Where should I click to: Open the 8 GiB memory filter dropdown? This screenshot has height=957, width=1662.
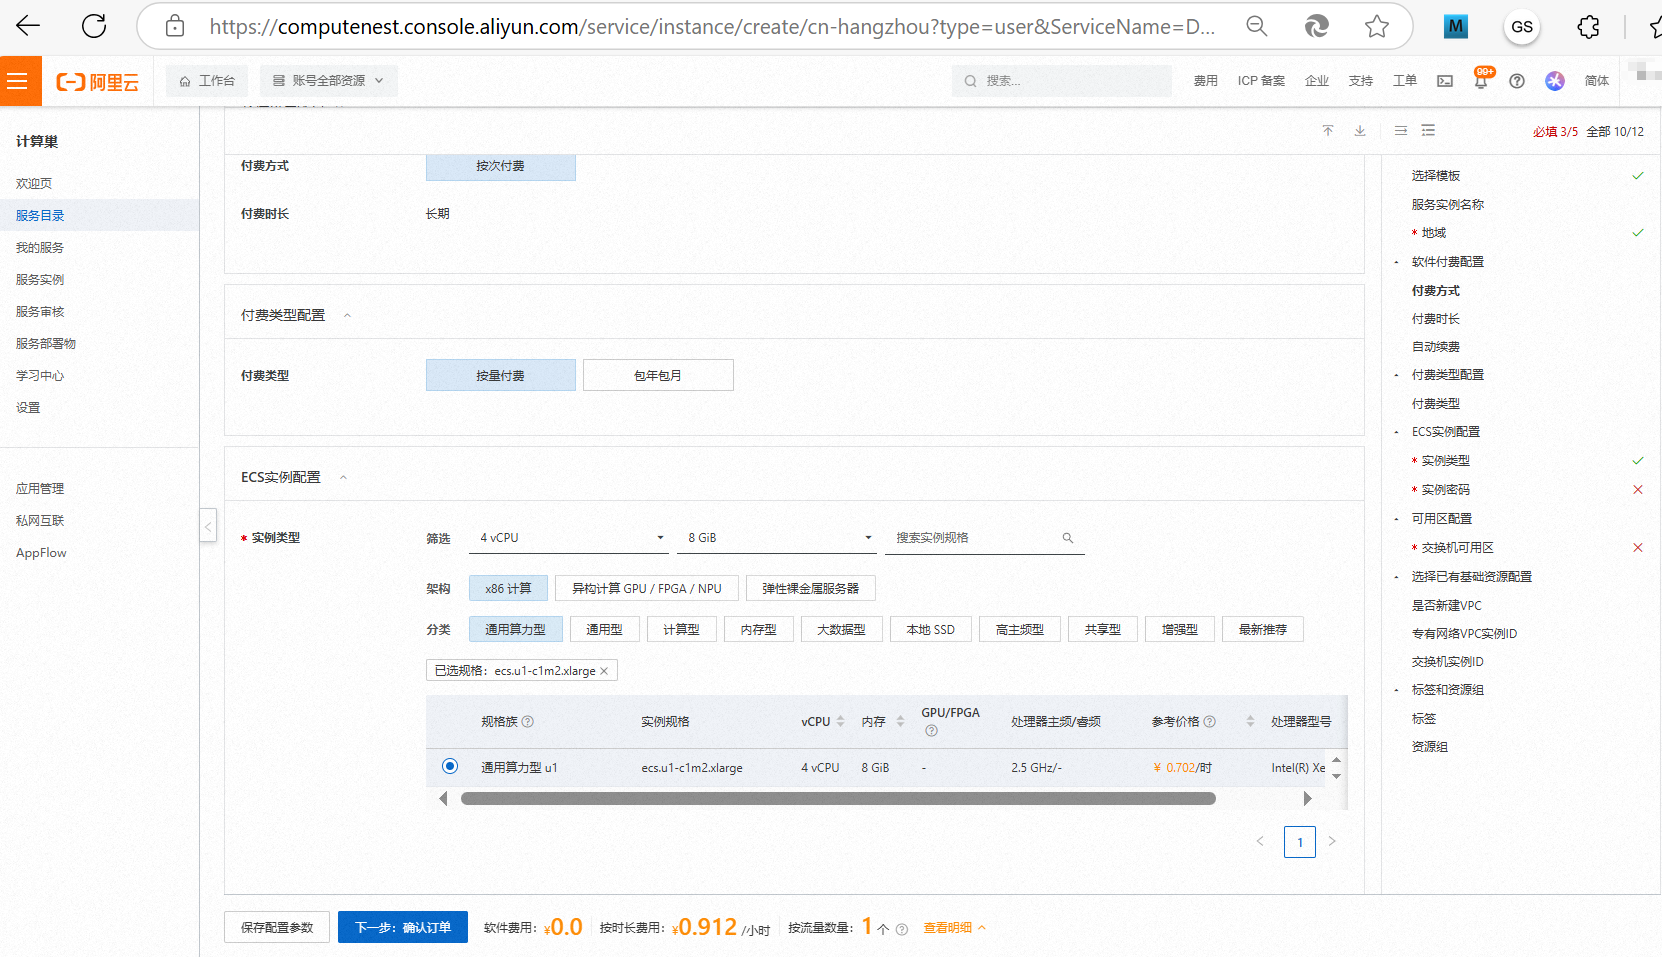(x=777, y=538)
